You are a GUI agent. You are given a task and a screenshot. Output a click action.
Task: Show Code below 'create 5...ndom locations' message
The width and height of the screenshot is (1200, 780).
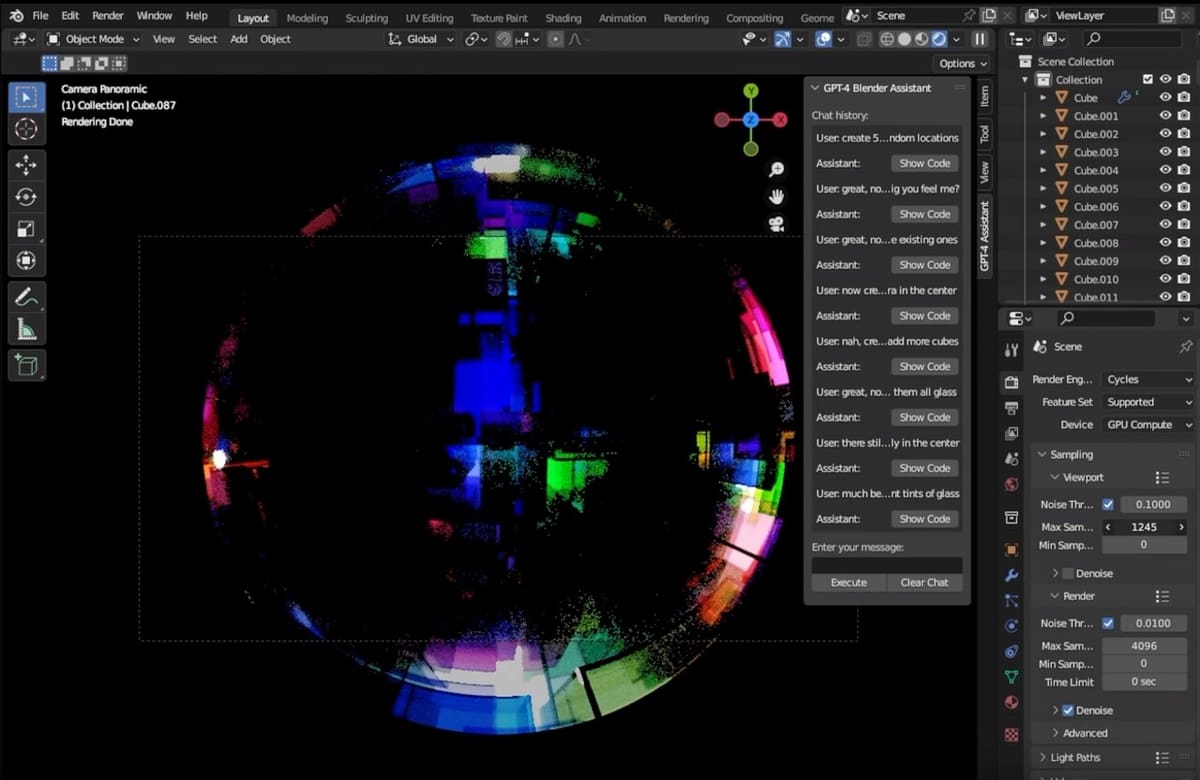925,163
